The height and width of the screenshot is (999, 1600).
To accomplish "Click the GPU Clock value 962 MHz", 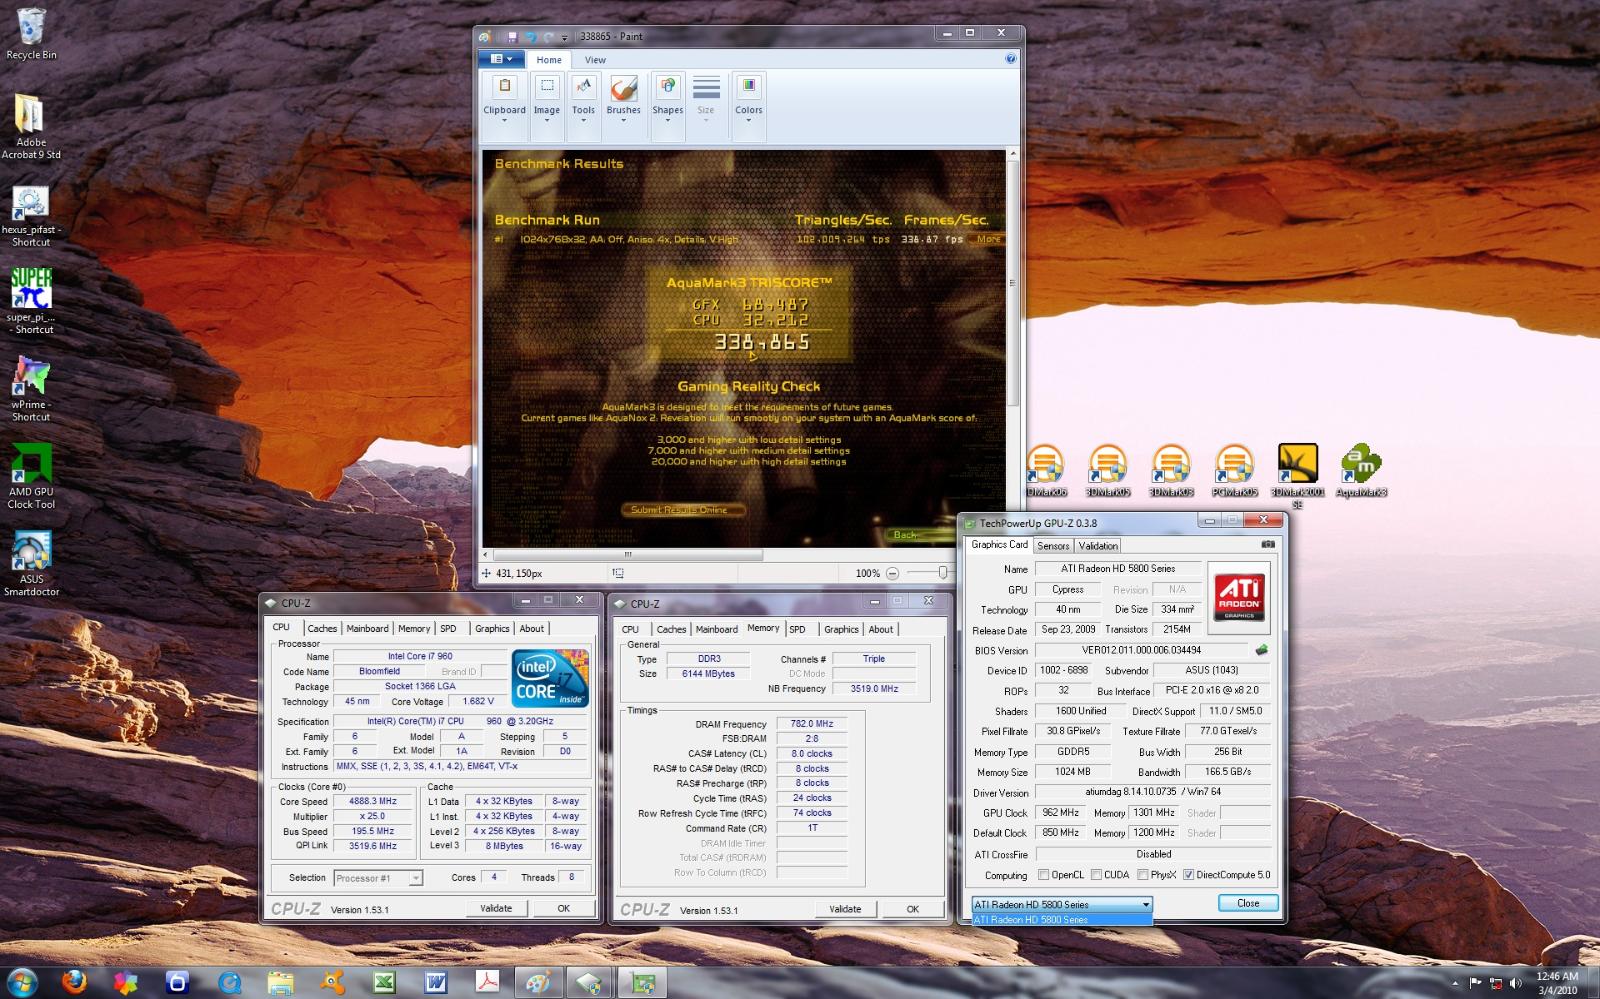I will click(x=1060, y=813).
